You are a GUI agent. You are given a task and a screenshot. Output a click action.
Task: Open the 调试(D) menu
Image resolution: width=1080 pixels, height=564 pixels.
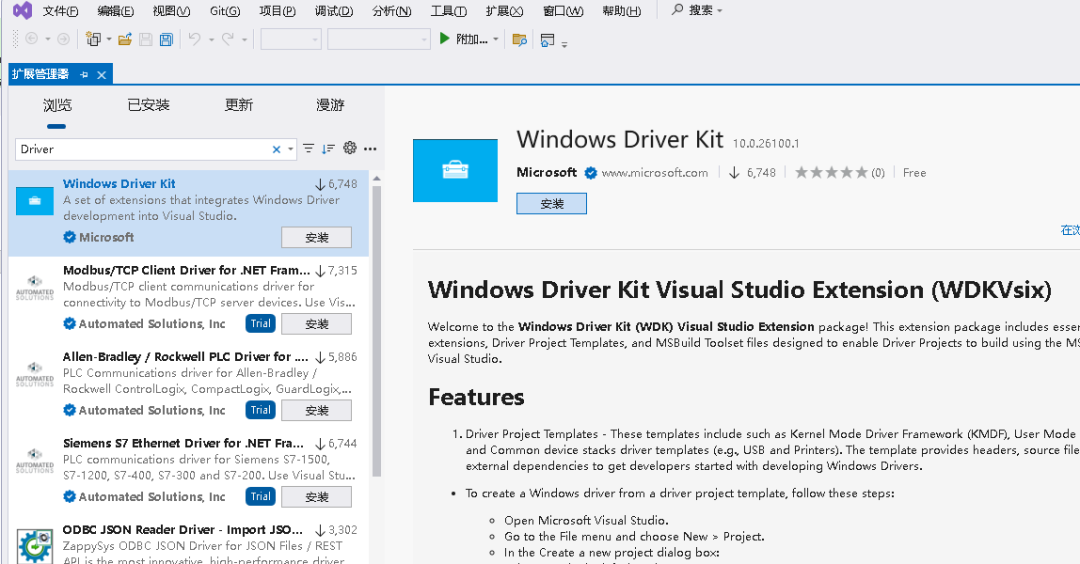334,11
